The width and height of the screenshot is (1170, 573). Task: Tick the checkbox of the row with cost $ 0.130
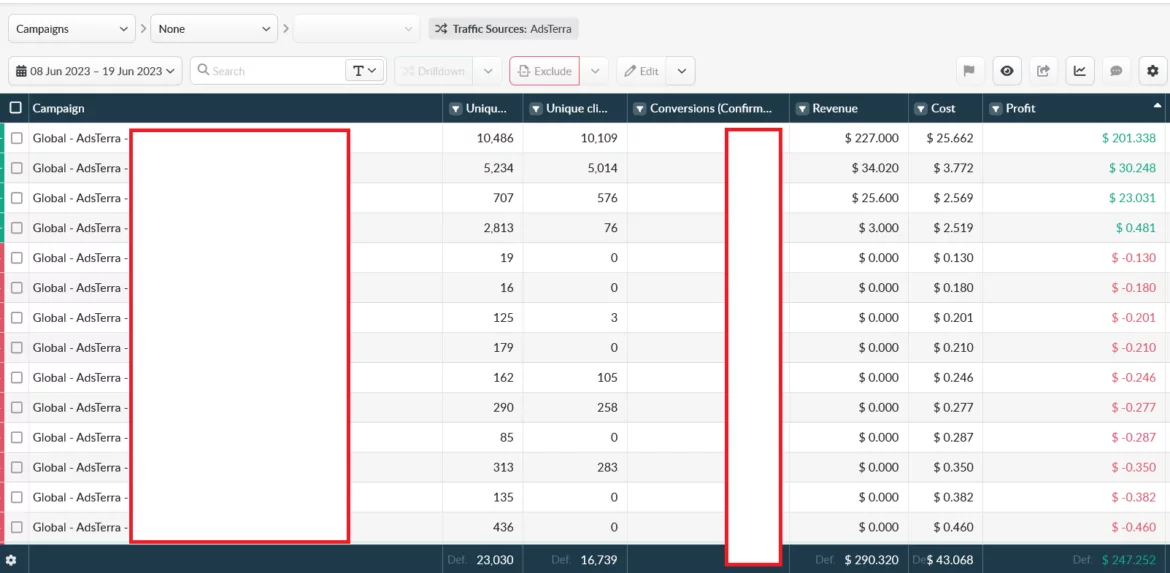[x=16, y=258]
